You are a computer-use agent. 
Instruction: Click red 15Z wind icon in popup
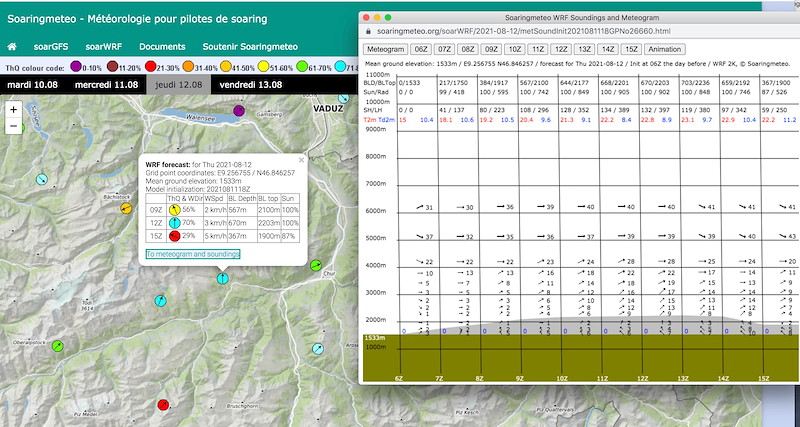174,236
